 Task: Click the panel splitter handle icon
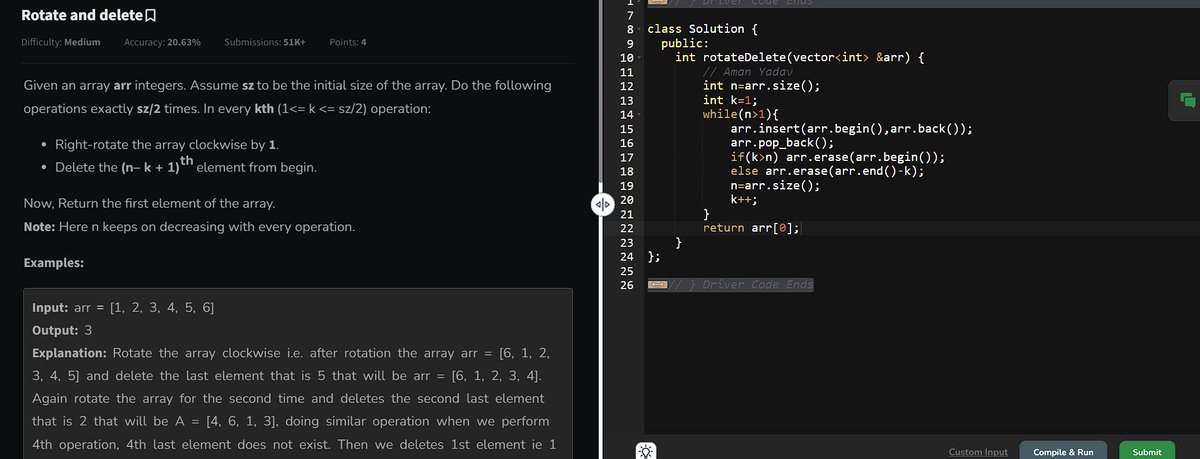point(601,204)
